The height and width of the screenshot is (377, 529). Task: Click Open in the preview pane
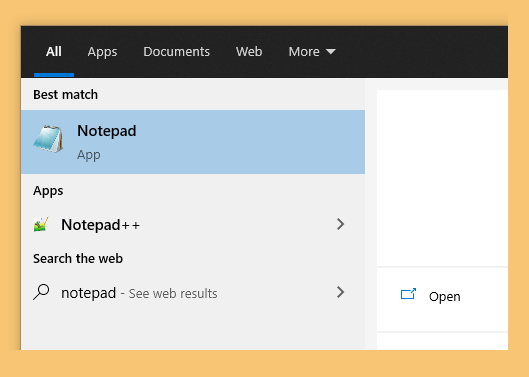pyautogui.click(x=444, y=297)
